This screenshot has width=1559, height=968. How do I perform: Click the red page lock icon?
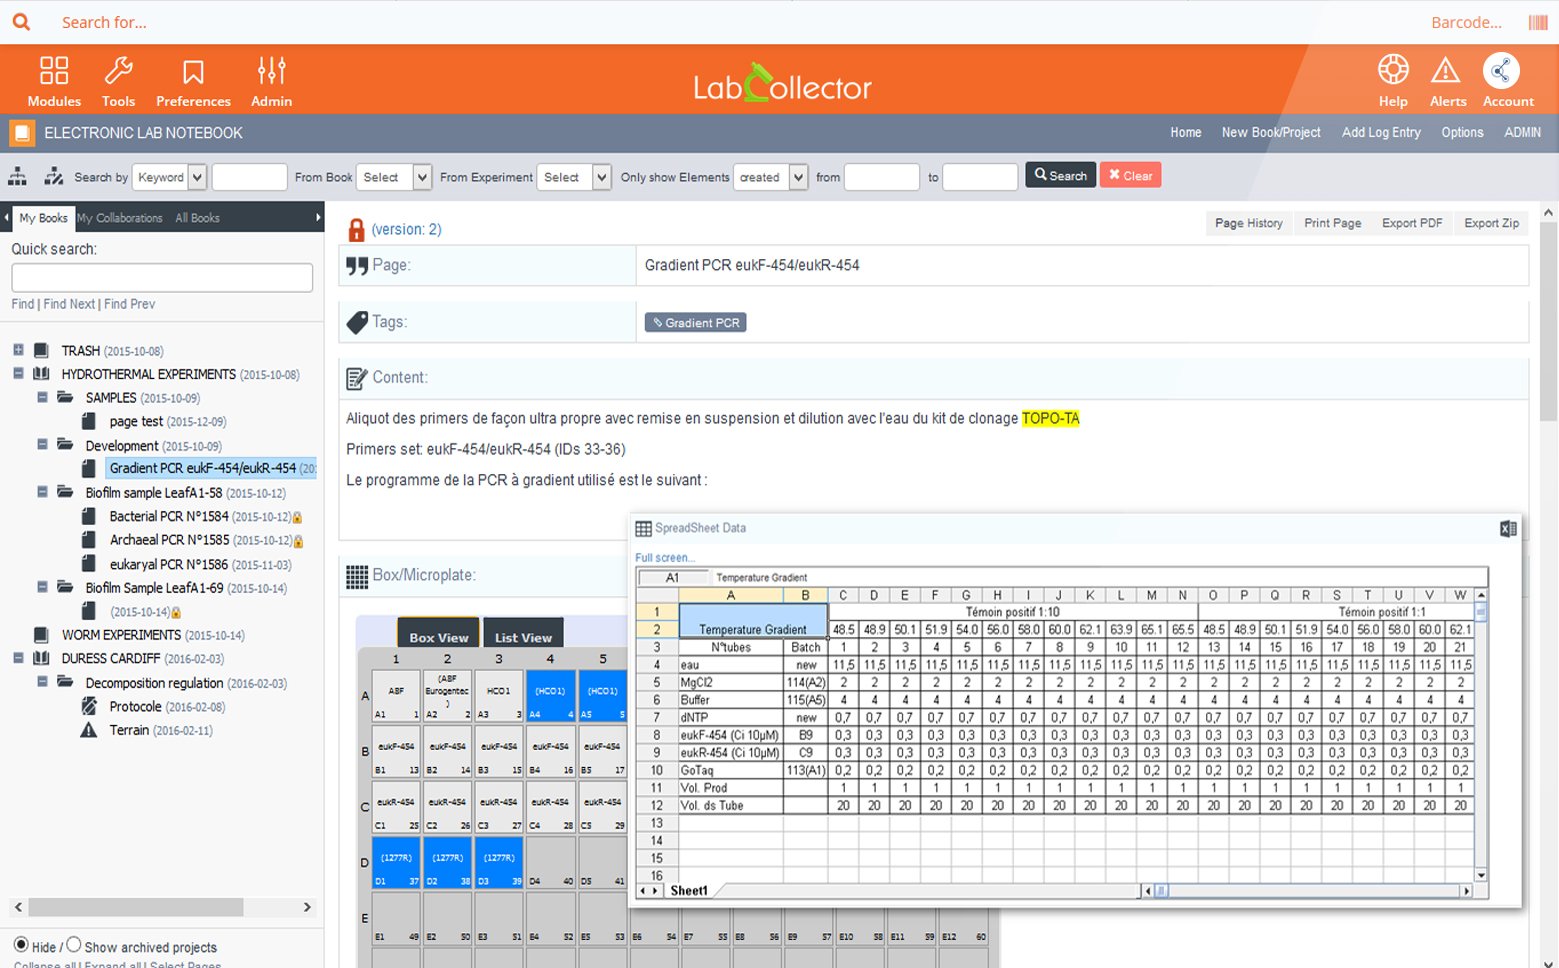point(356,230)
